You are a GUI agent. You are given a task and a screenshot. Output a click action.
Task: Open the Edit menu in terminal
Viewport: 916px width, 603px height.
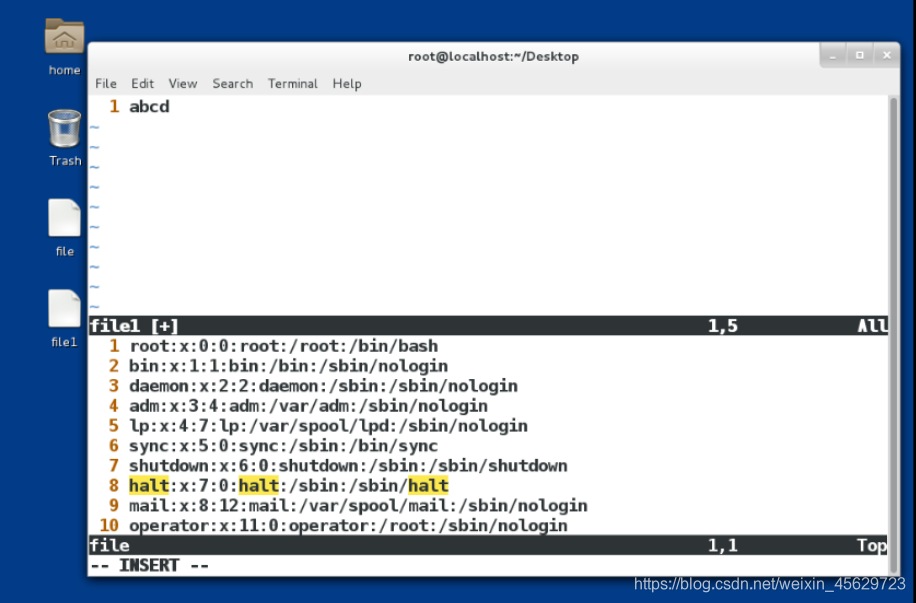143,84
